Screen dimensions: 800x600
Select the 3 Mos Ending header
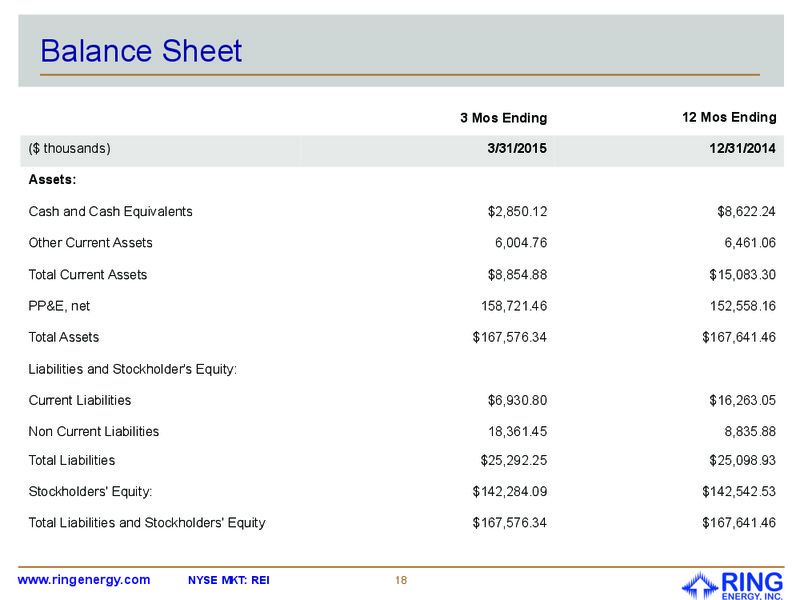[x=504, y=118]
